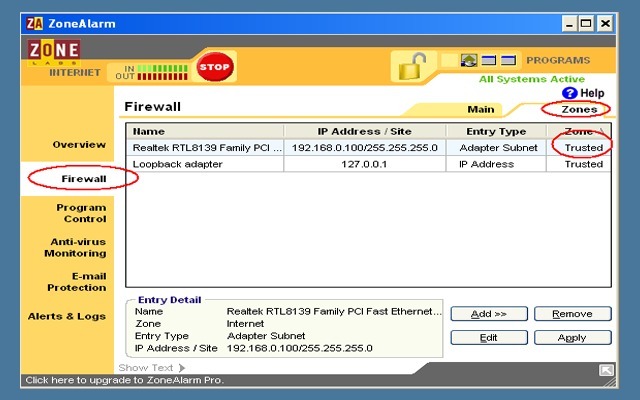Click the blue Help question mark icon
This screenshot has width=640, height=400.
coord(570,93)
